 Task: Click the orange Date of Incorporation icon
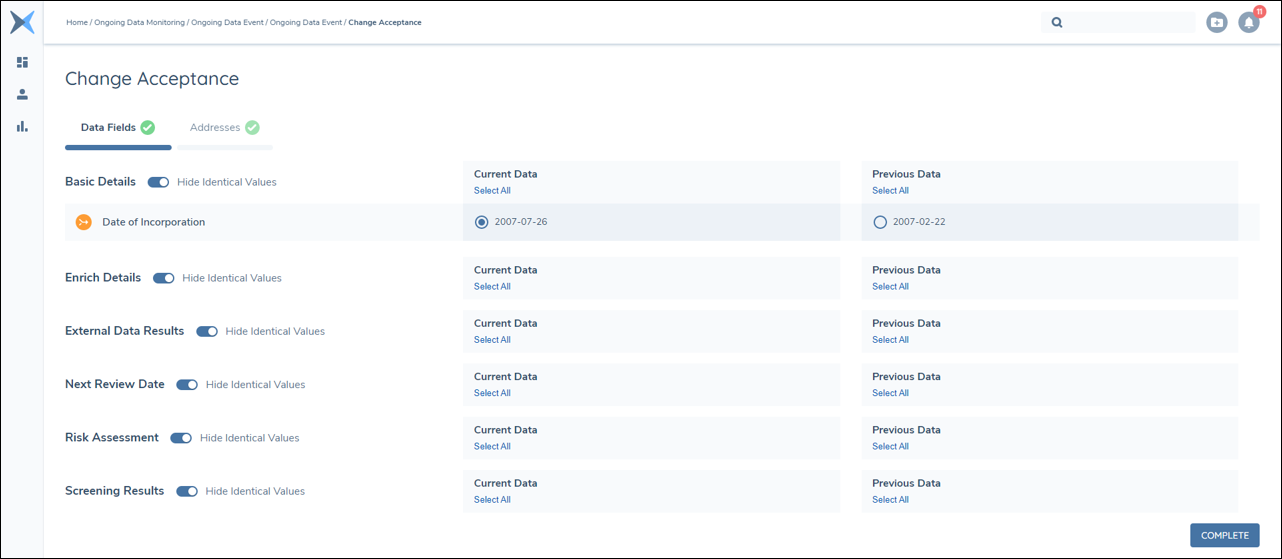coord(84,222)
